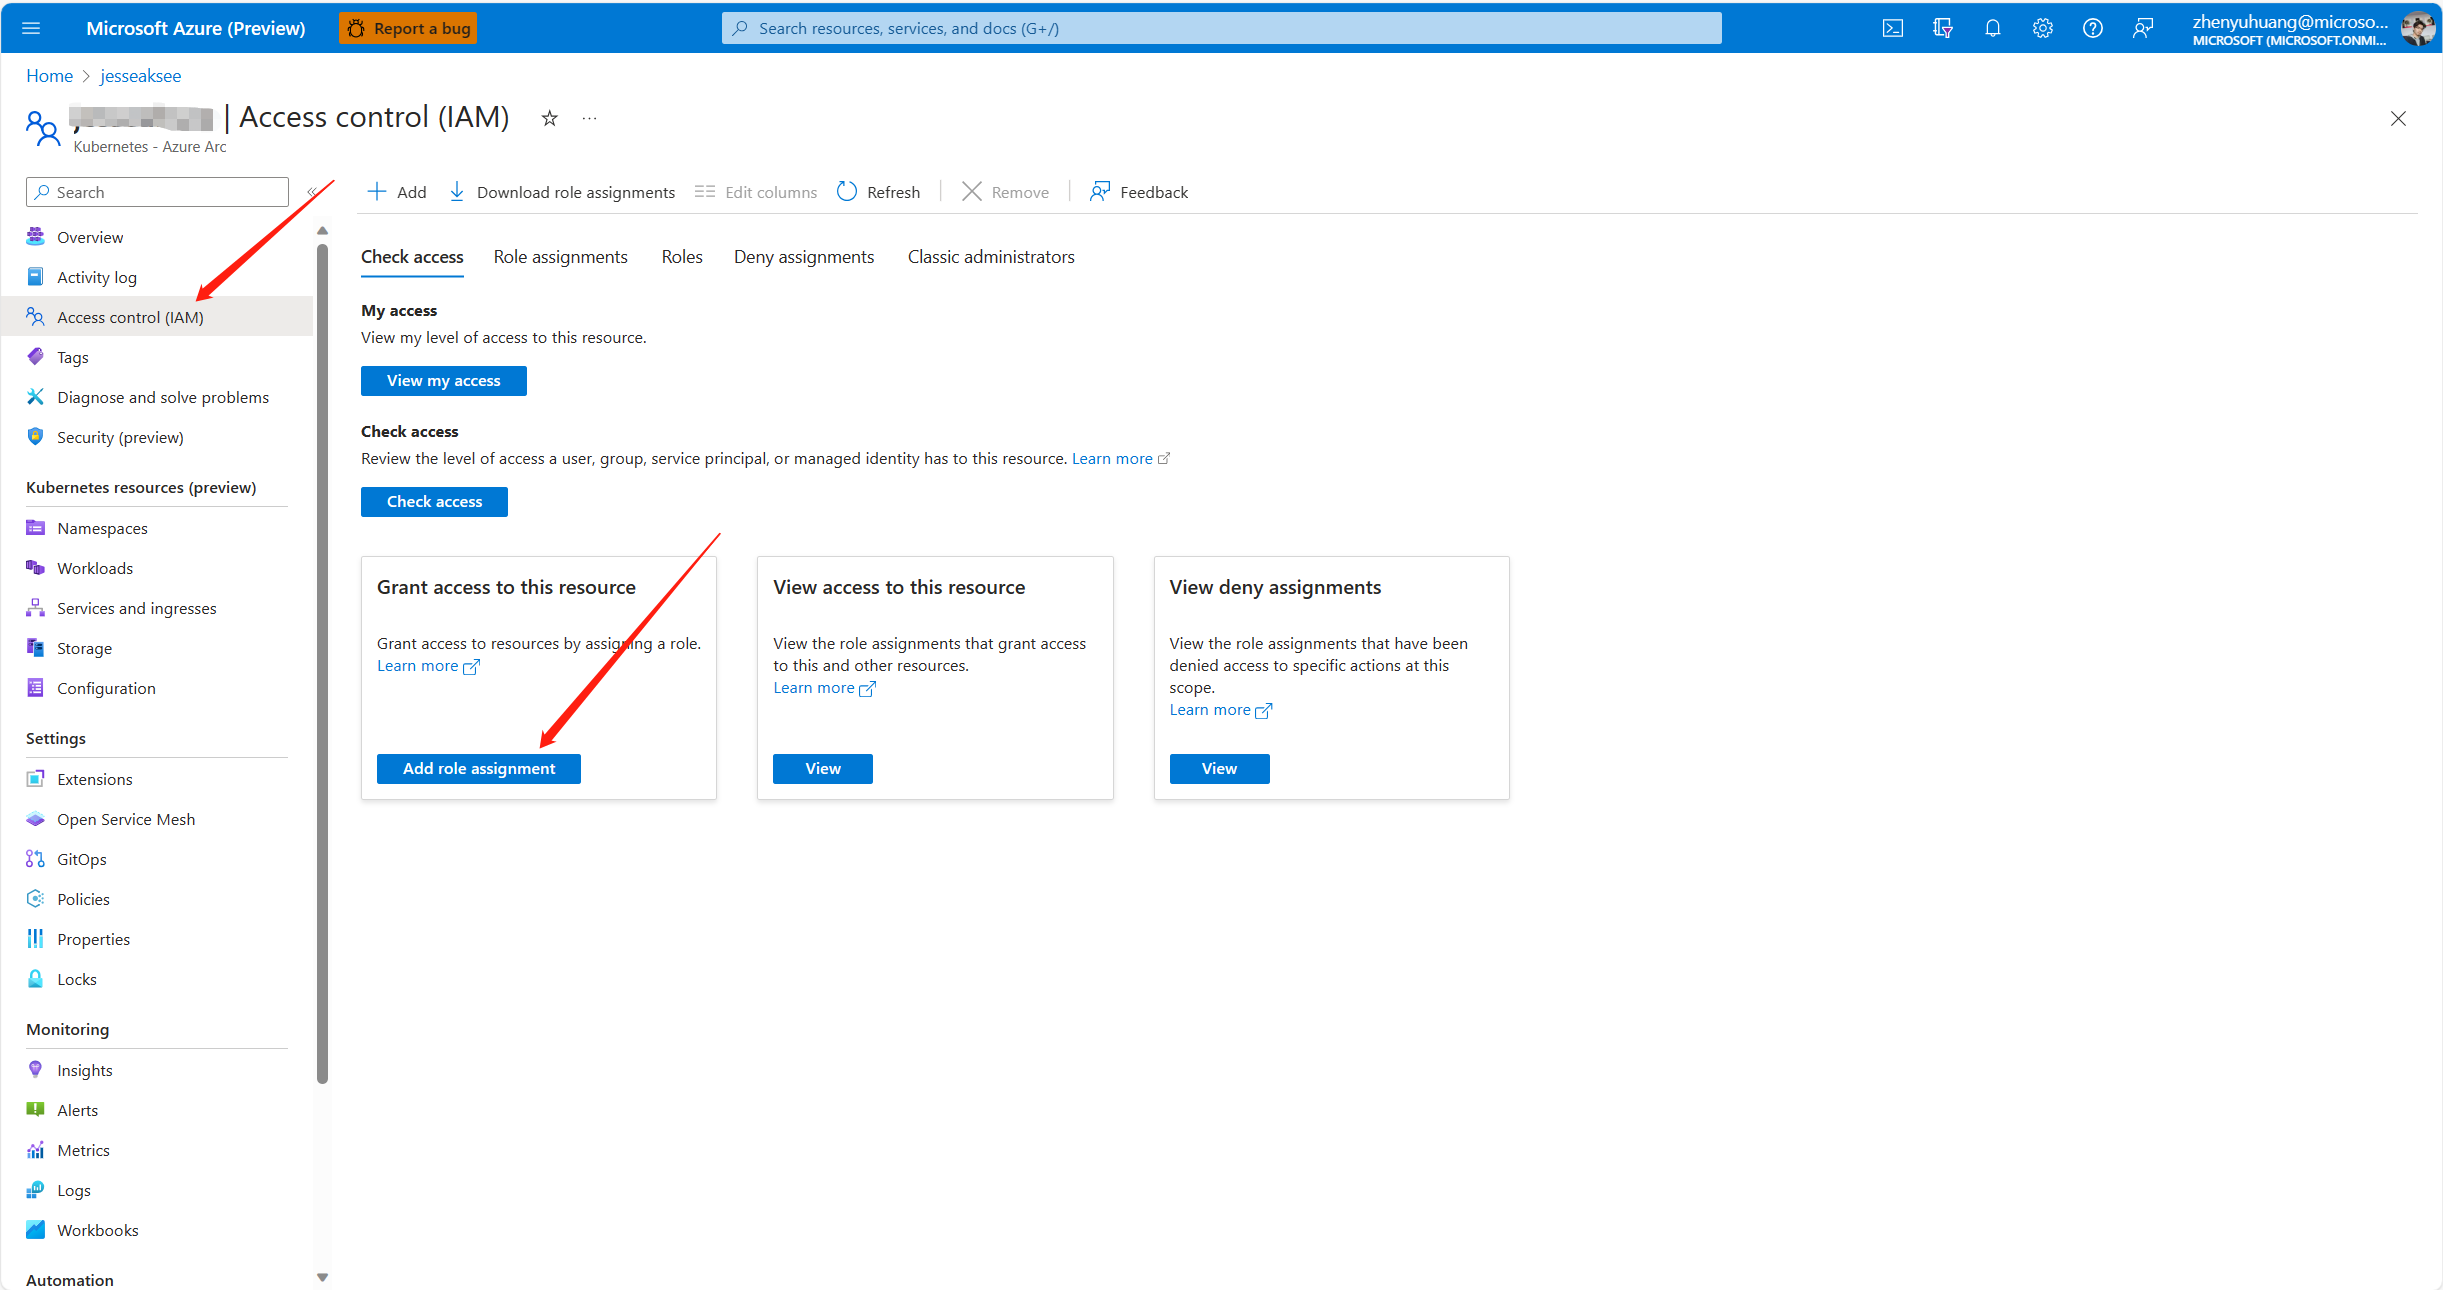2443x1290 pixels.
Task: Open Namespaces in sidebar
Action: [x=102, y=528]
